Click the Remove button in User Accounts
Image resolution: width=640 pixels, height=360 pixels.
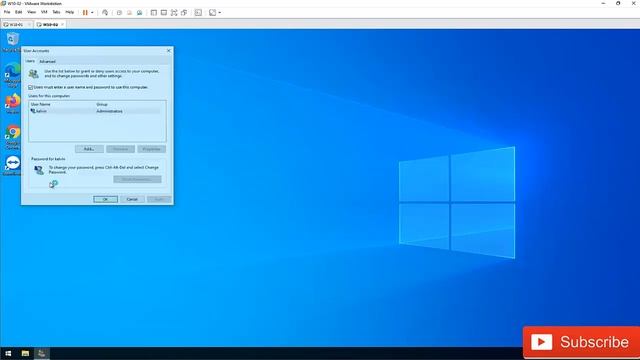[x=120, y=149]
